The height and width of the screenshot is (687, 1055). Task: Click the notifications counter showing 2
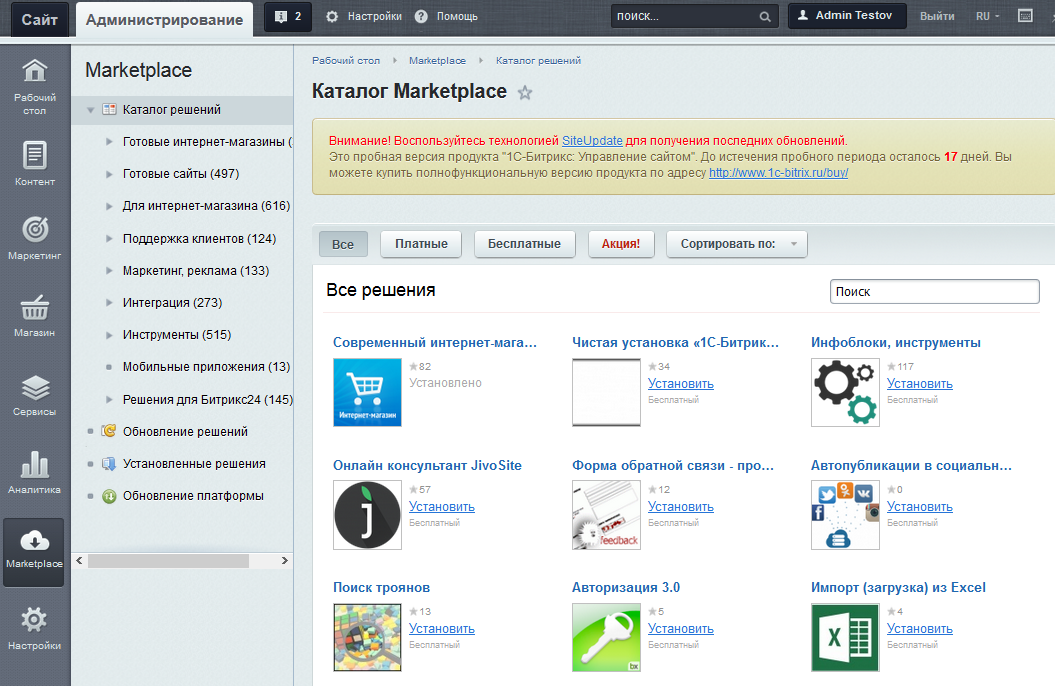coord(288,16)
